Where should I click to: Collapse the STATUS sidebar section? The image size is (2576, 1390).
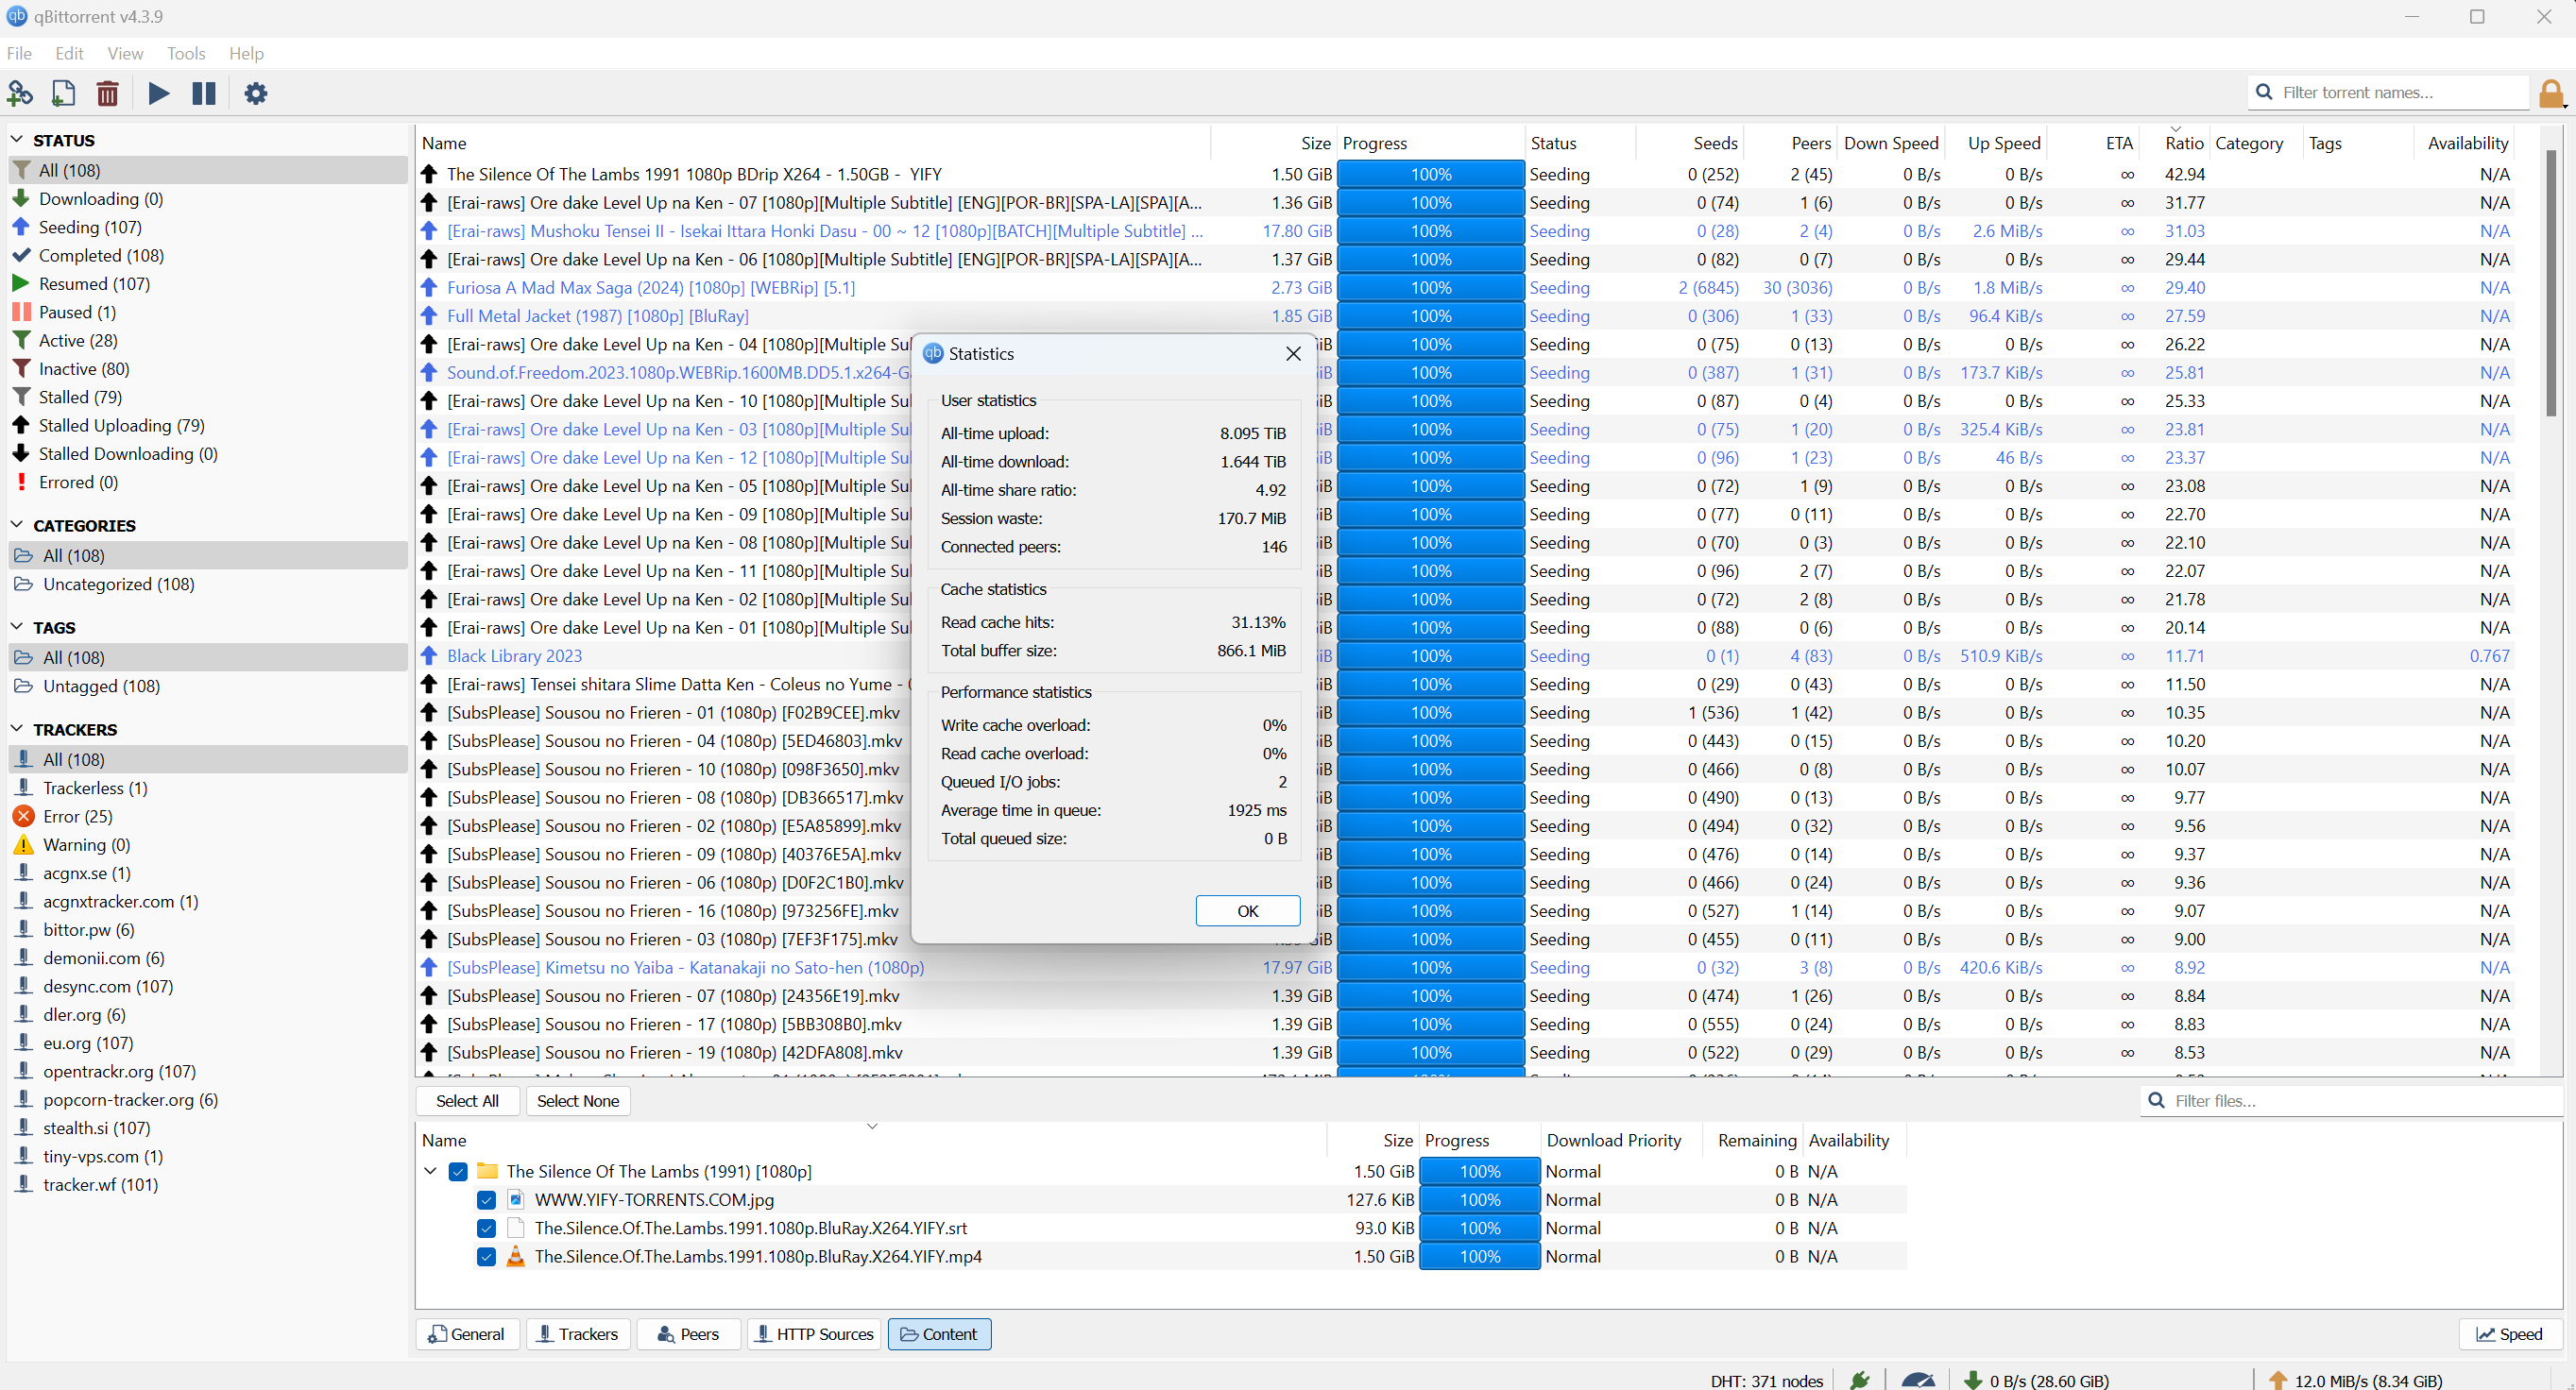pos(17,140)
